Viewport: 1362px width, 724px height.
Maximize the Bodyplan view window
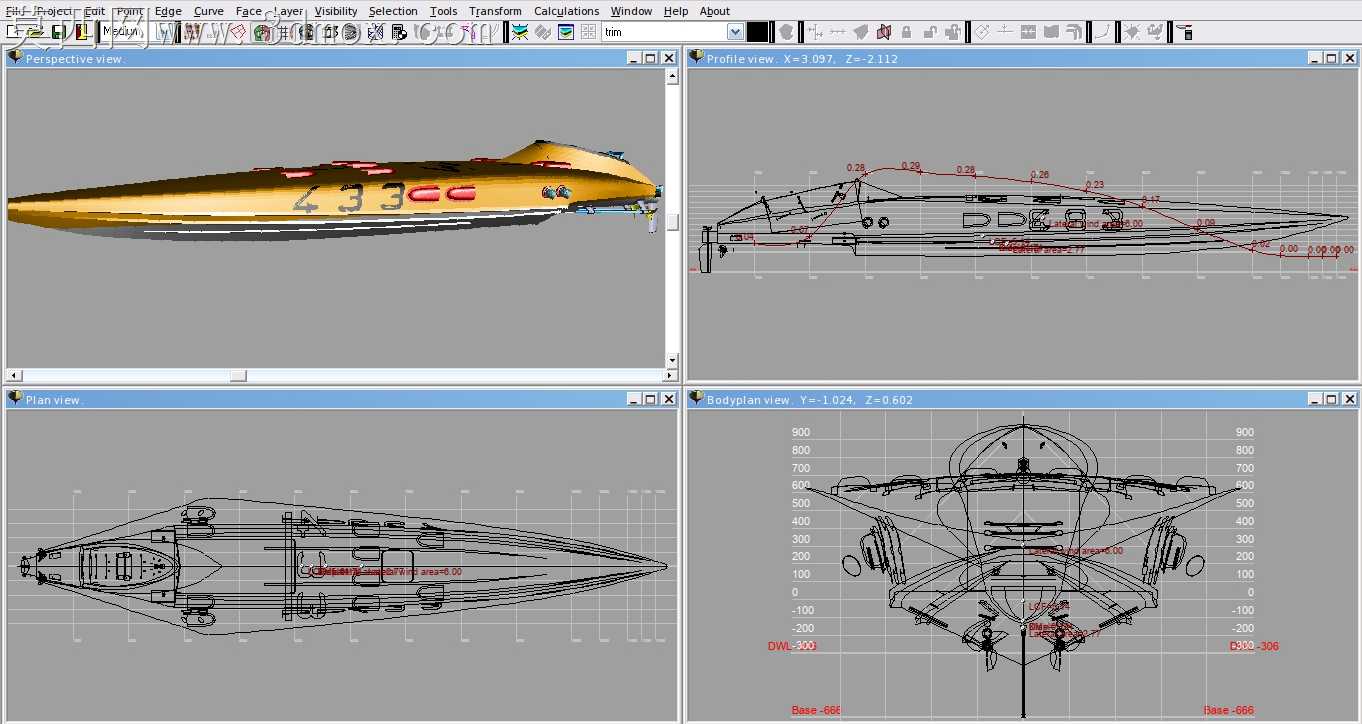(1331, 399)
